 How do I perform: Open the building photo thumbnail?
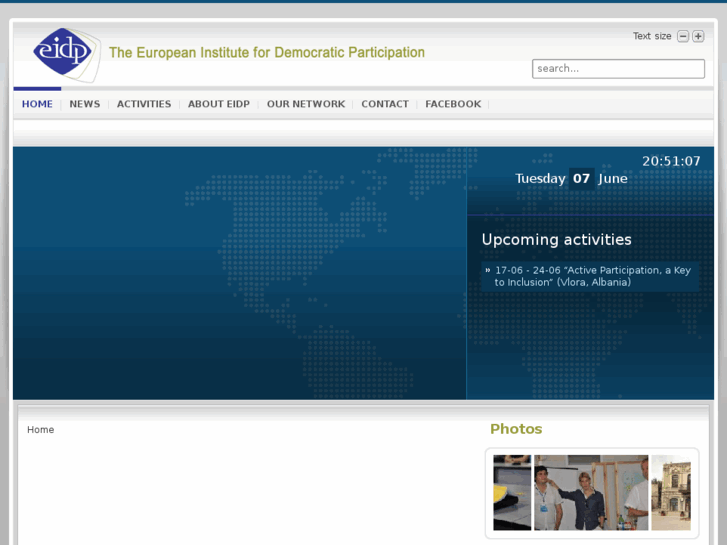671,493
